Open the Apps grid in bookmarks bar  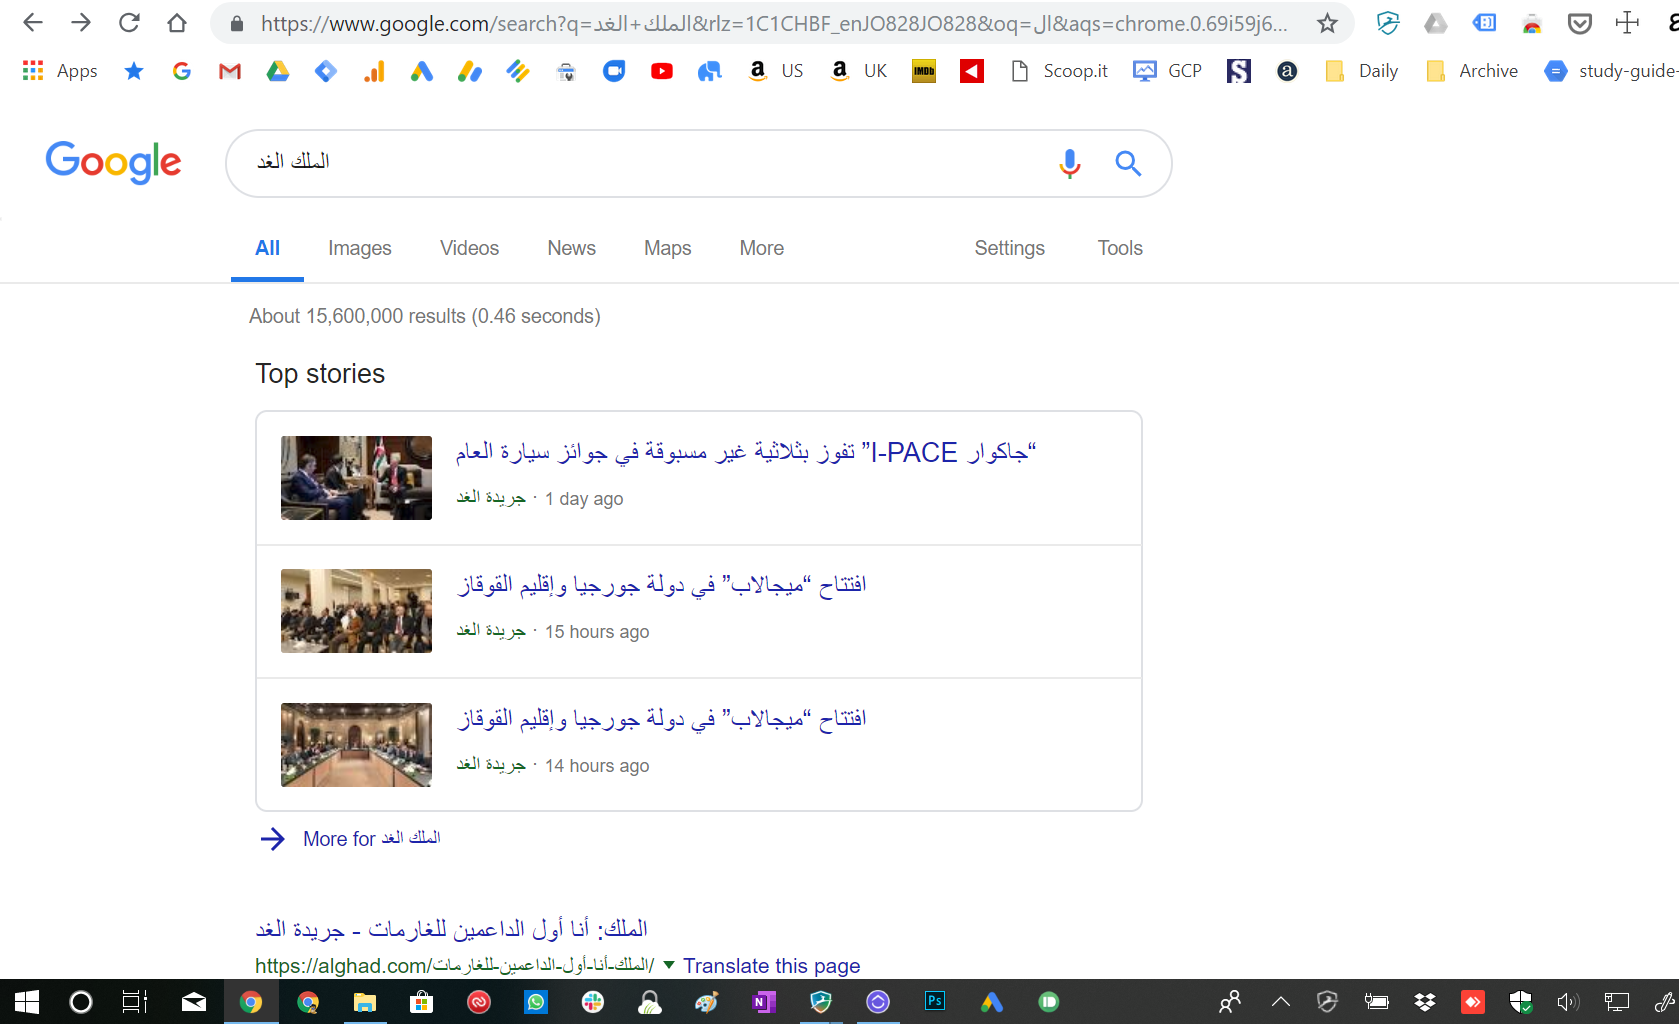click(x=60, y=71)
